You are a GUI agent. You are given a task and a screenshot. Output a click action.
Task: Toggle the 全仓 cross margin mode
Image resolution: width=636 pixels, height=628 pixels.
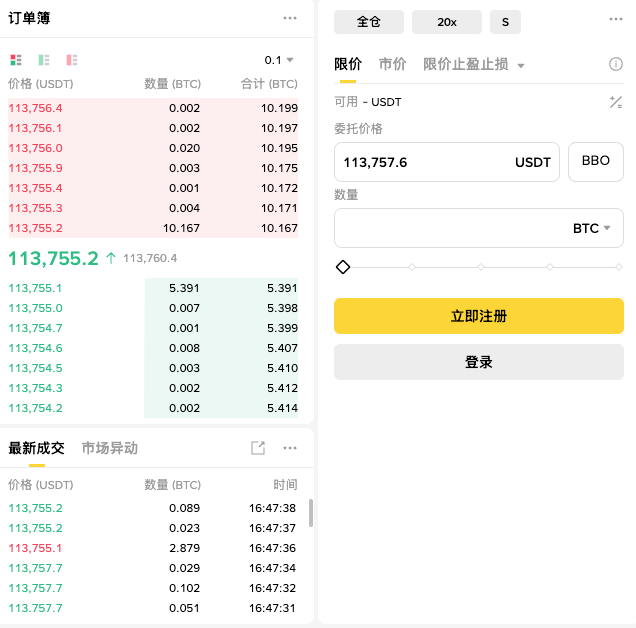[x=369, y=22]
